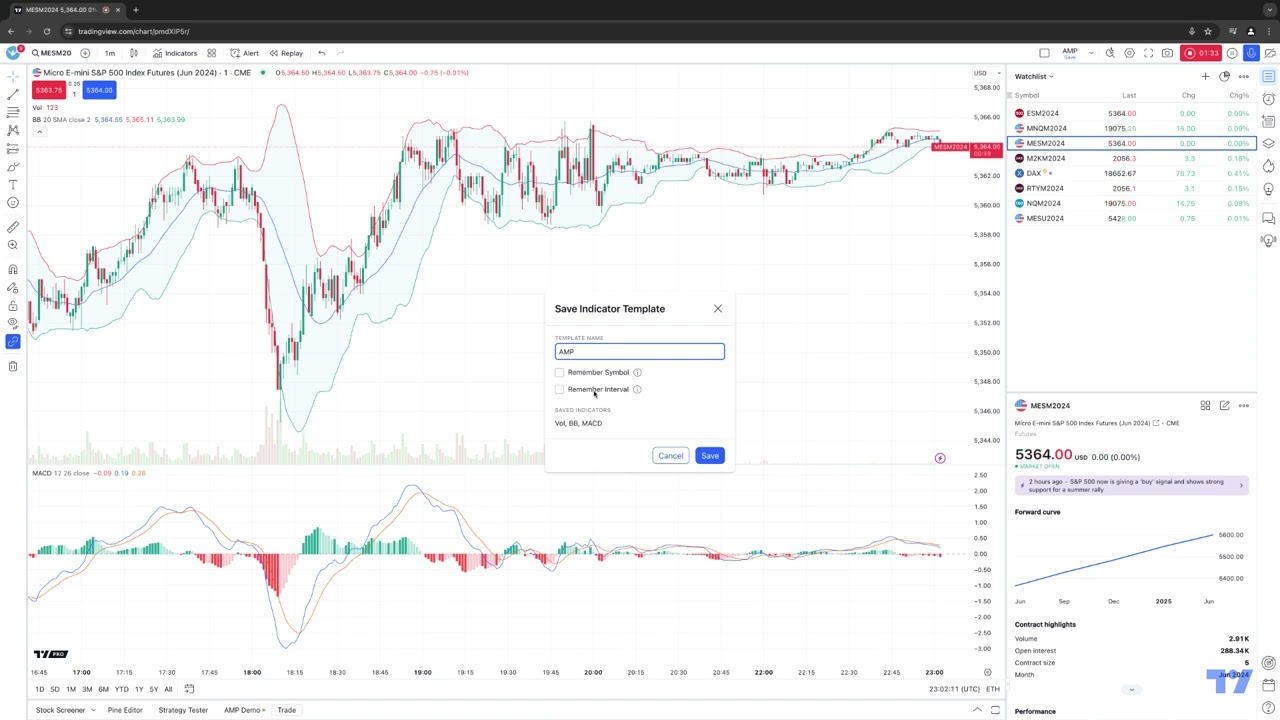Pause the recording
The image size is (1280, 720).
(x=1233, y=53)
